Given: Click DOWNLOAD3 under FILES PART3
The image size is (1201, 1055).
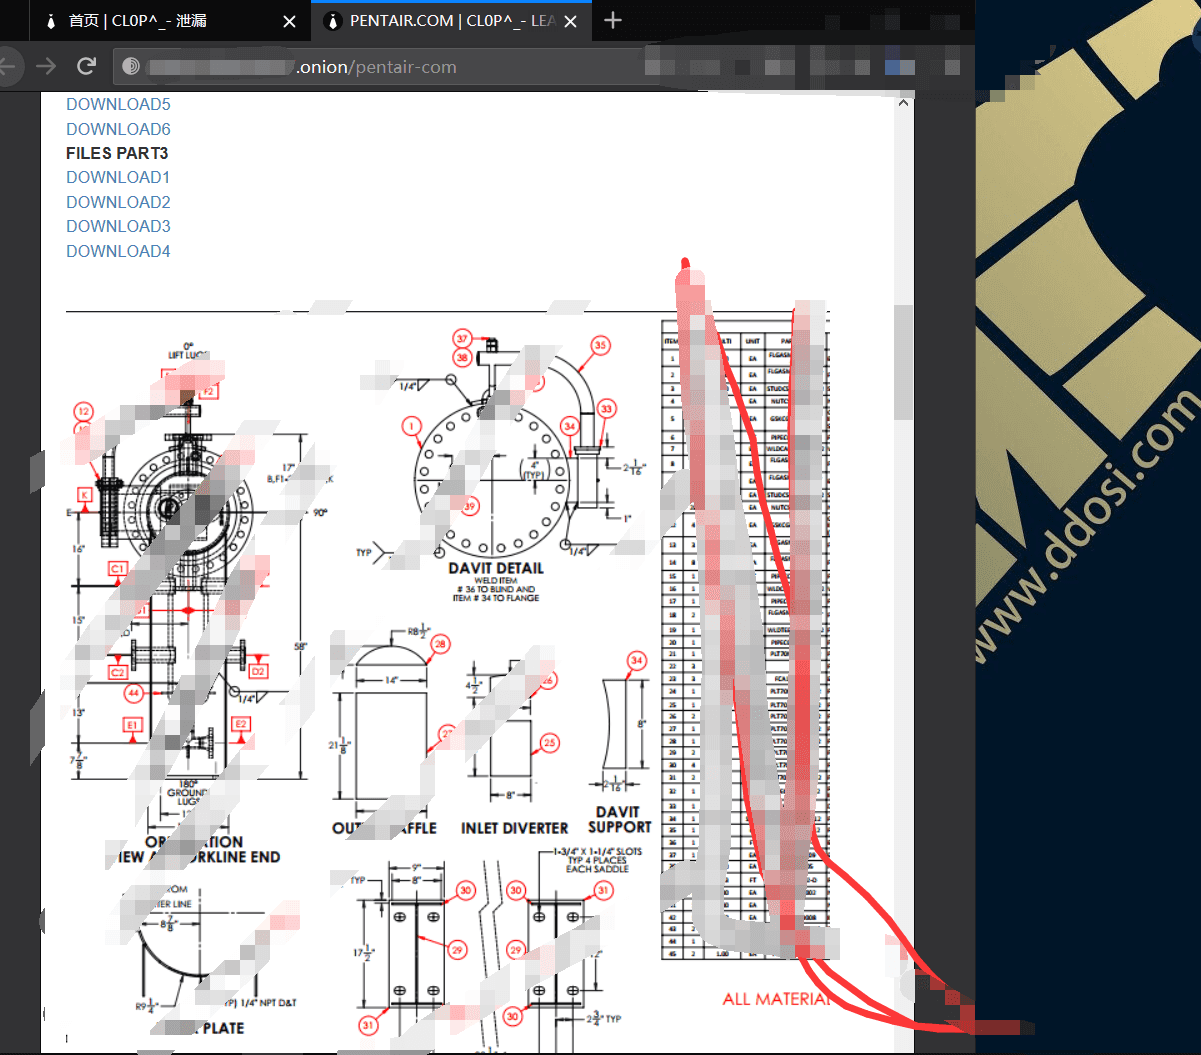Looking at the screenshot, I should click(118, 226).
